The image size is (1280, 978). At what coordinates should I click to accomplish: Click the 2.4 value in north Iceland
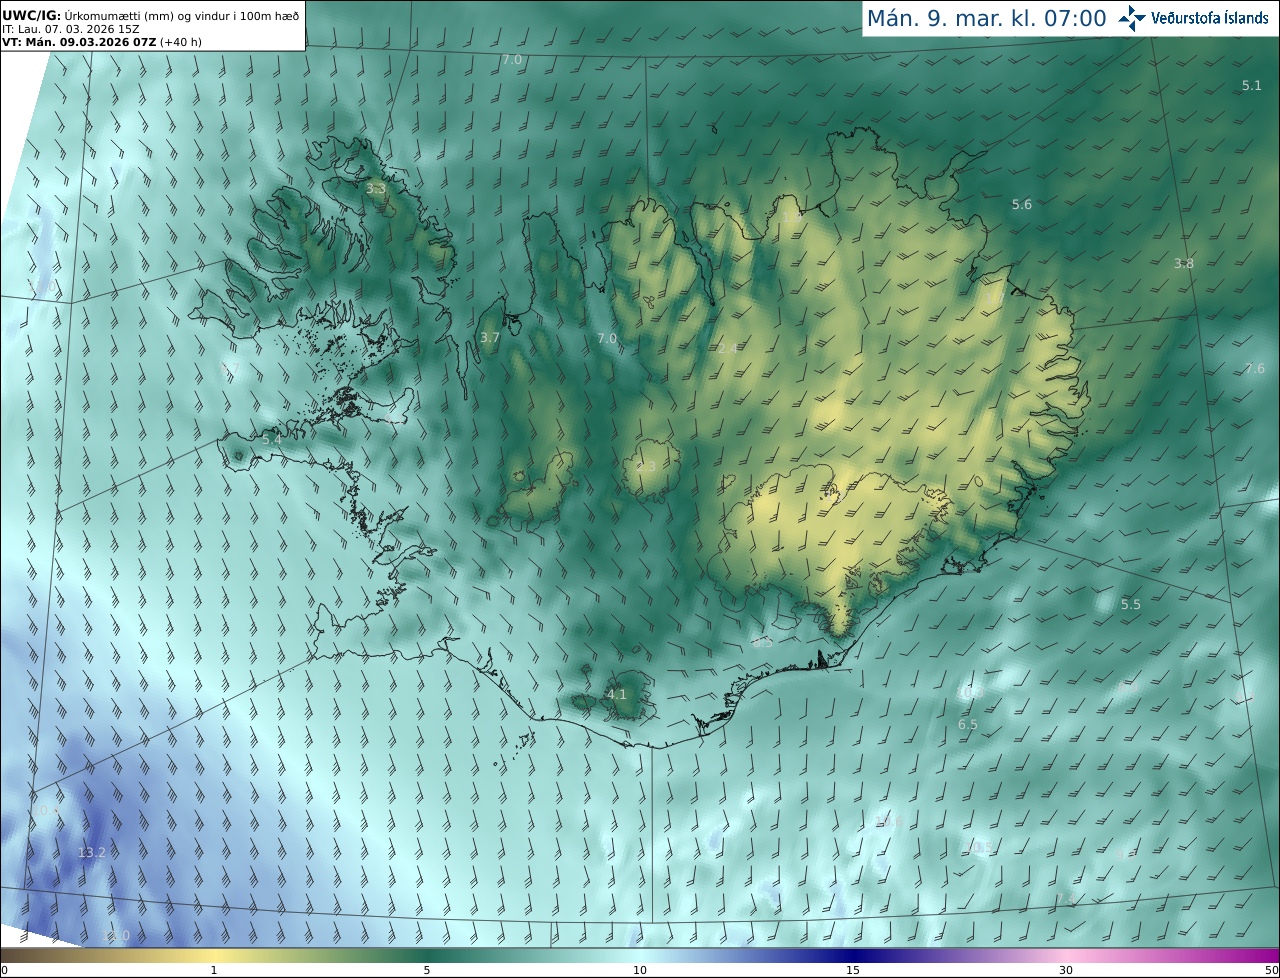(727, 348)
